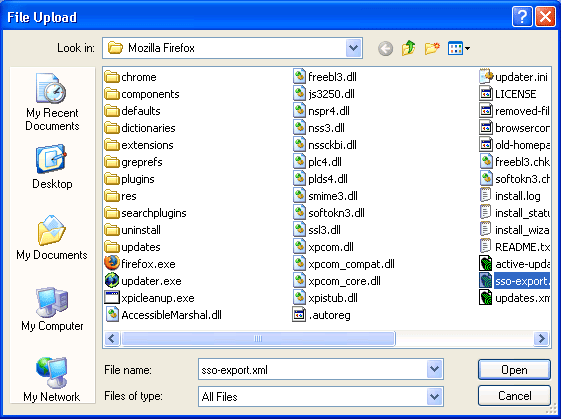This screenshot has height=420, width=561.
Task: Select js3250.dll file
Action: [324, 94]
